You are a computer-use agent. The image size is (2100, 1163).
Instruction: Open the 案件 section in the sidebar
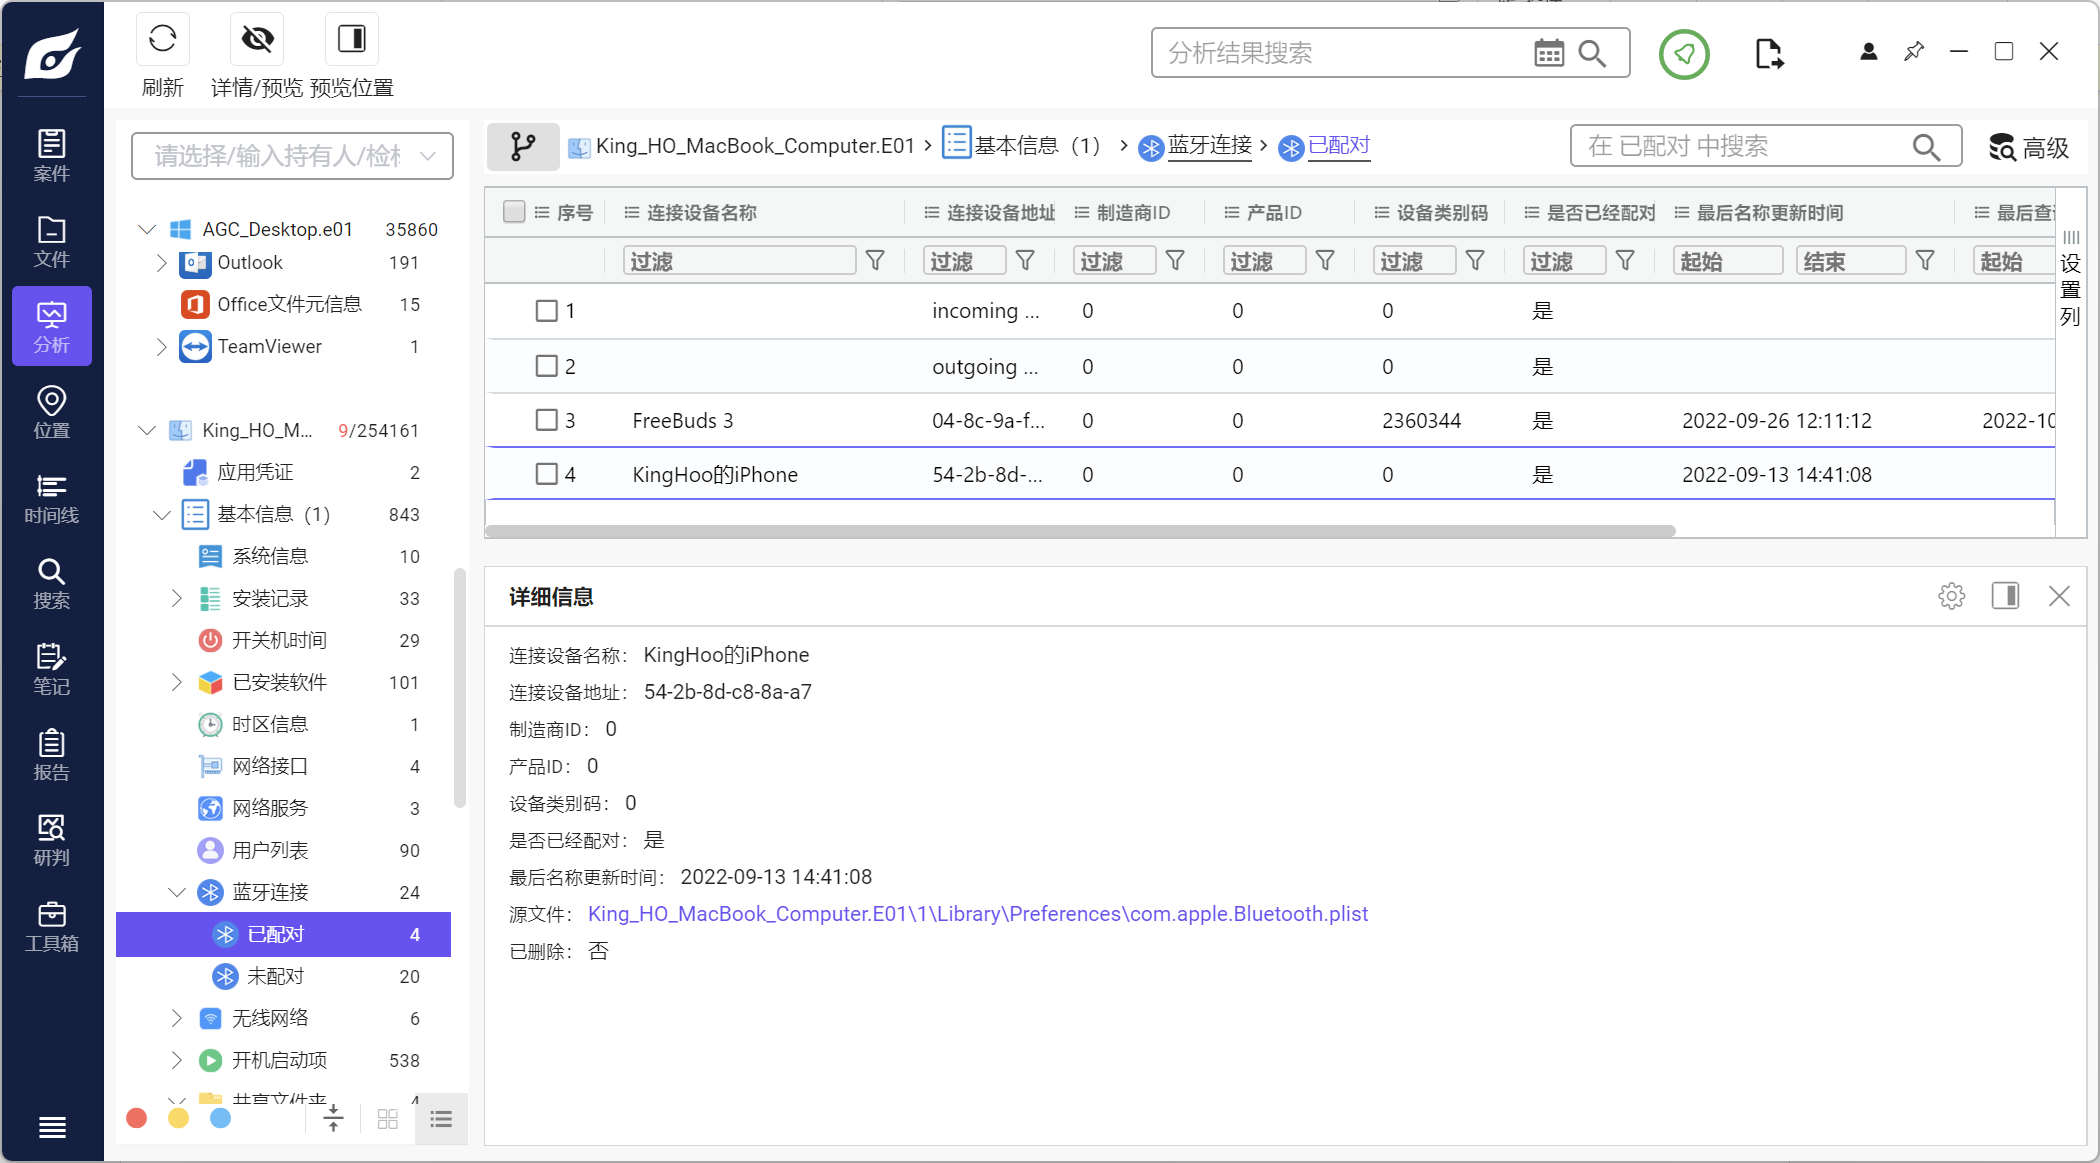[x=52, y=155]
